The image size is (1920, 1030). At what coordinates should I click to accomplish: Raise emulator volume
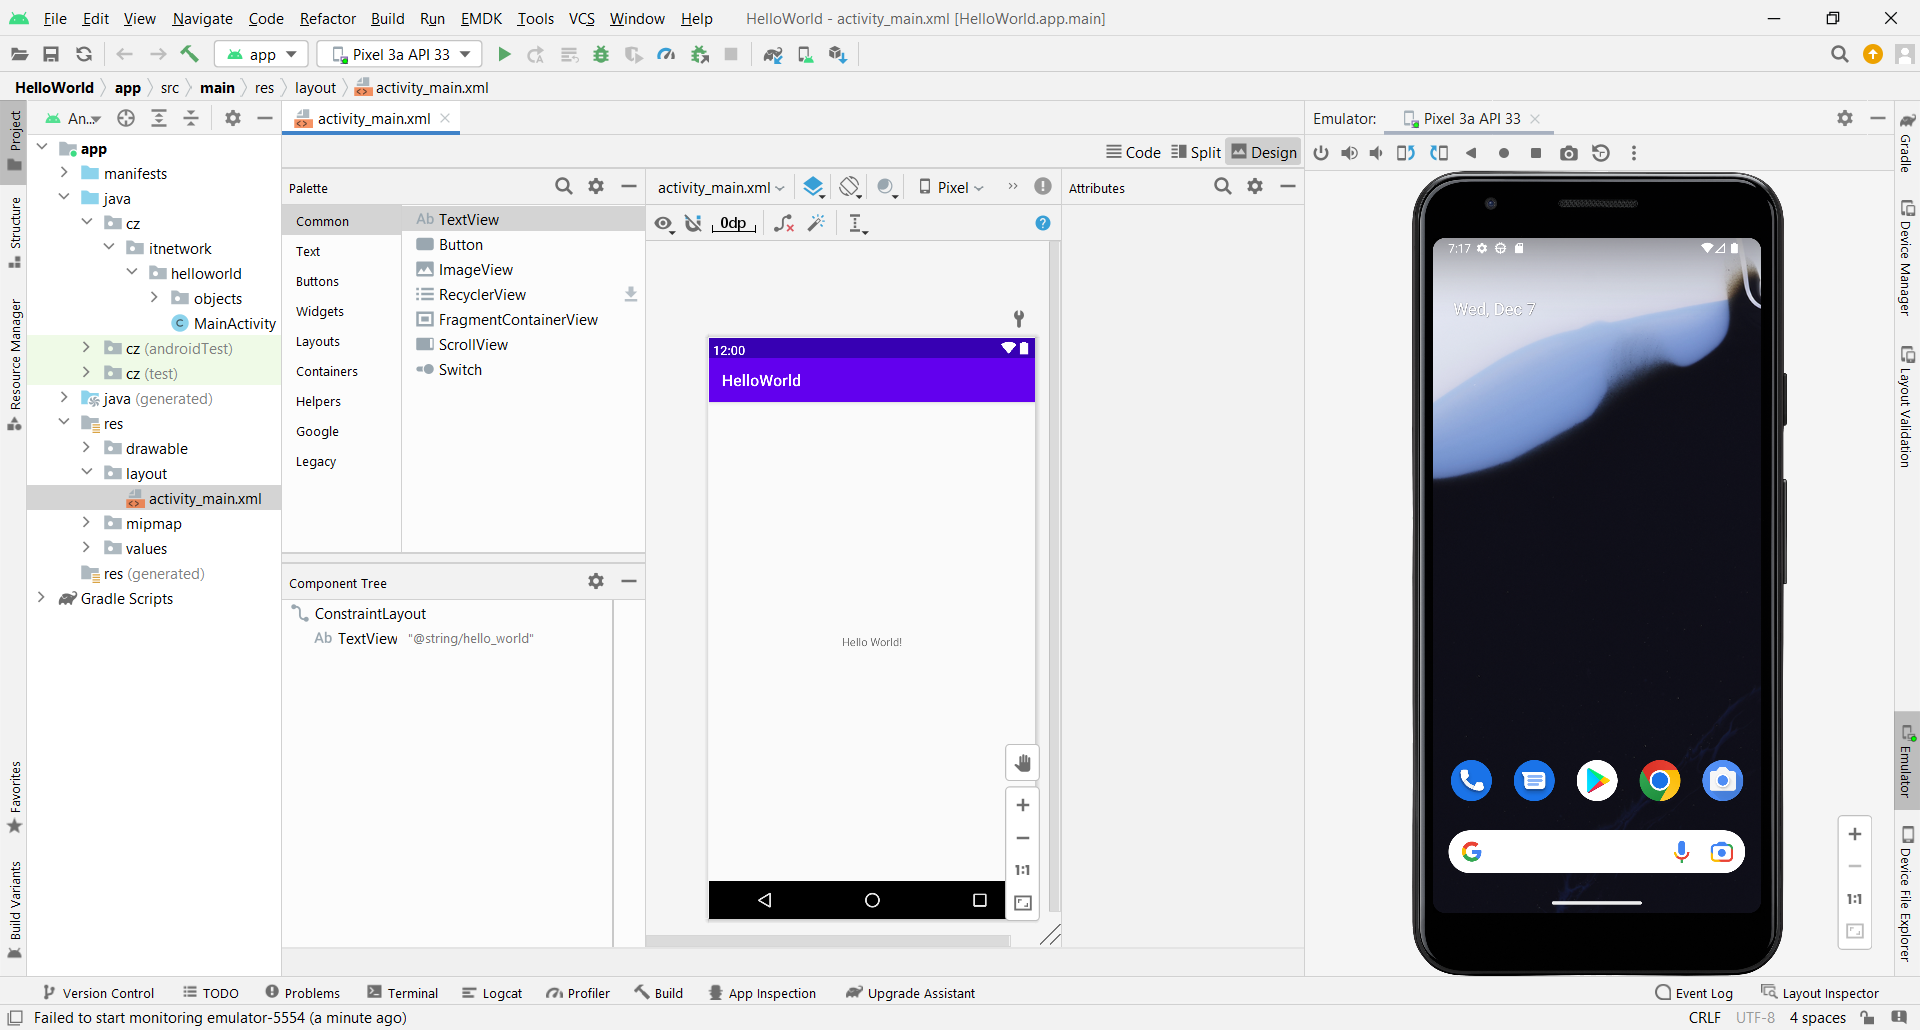coord(1349,153)
